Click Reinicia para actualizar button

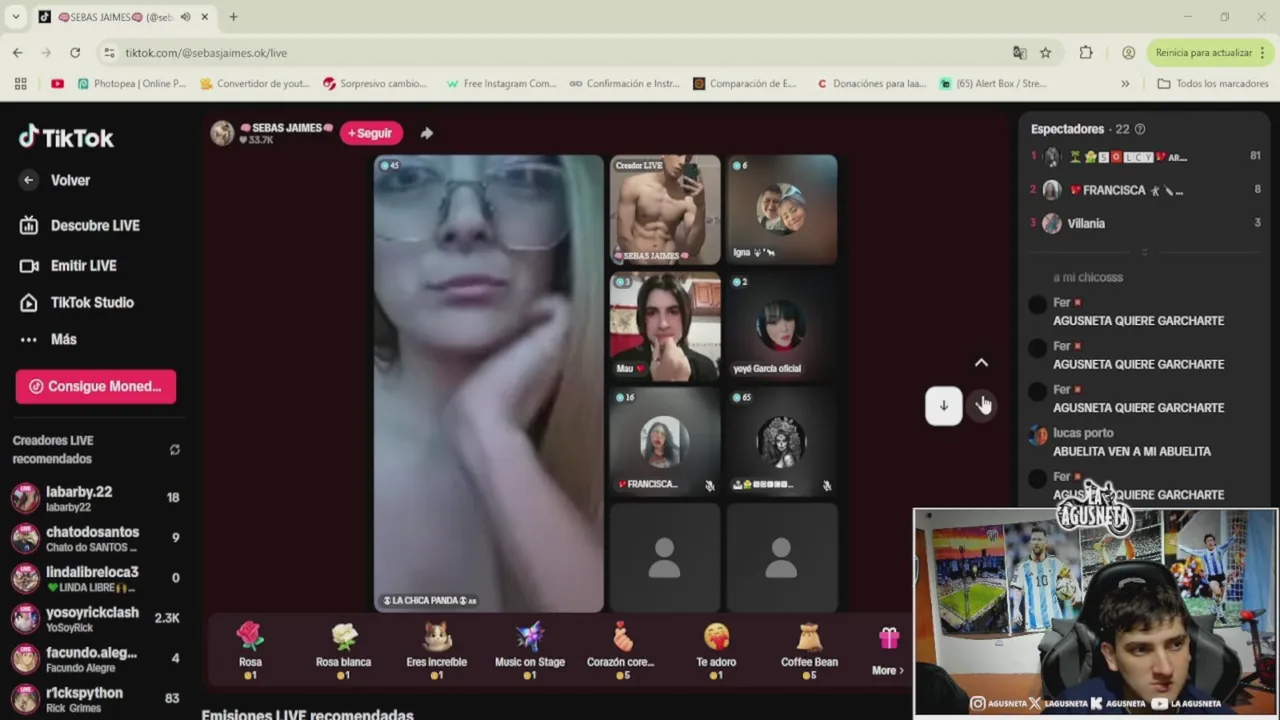click(x=1203, y=53)
